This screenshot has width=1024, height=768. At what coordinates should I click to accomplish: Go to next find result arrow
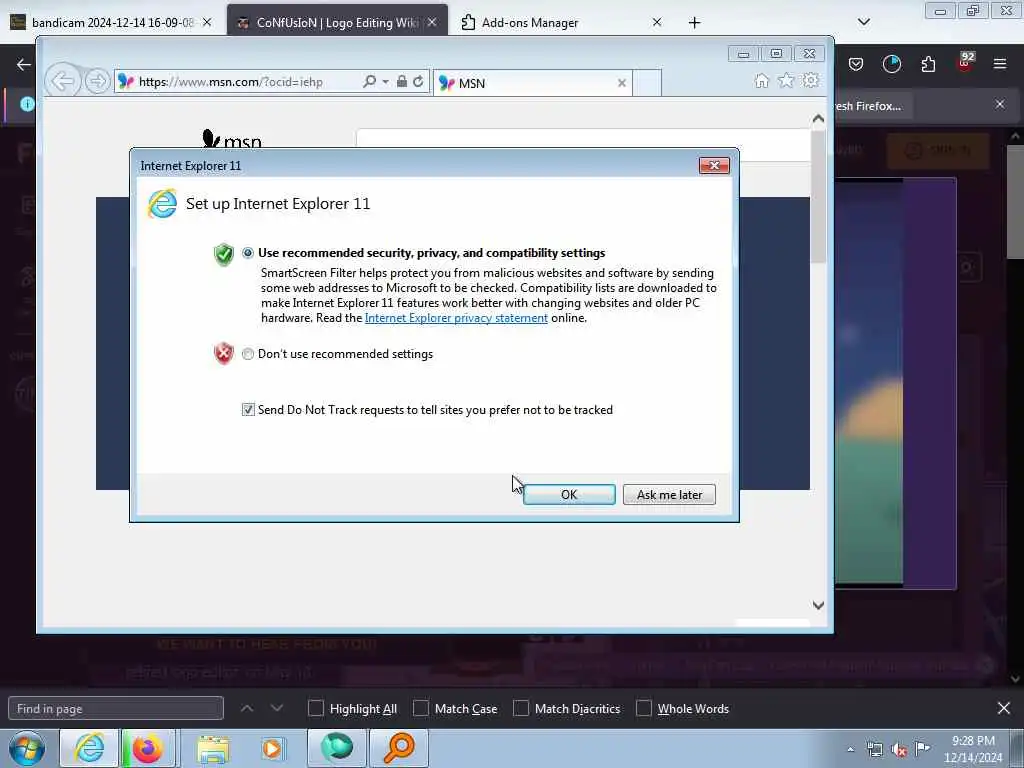[x=277, y=709]
